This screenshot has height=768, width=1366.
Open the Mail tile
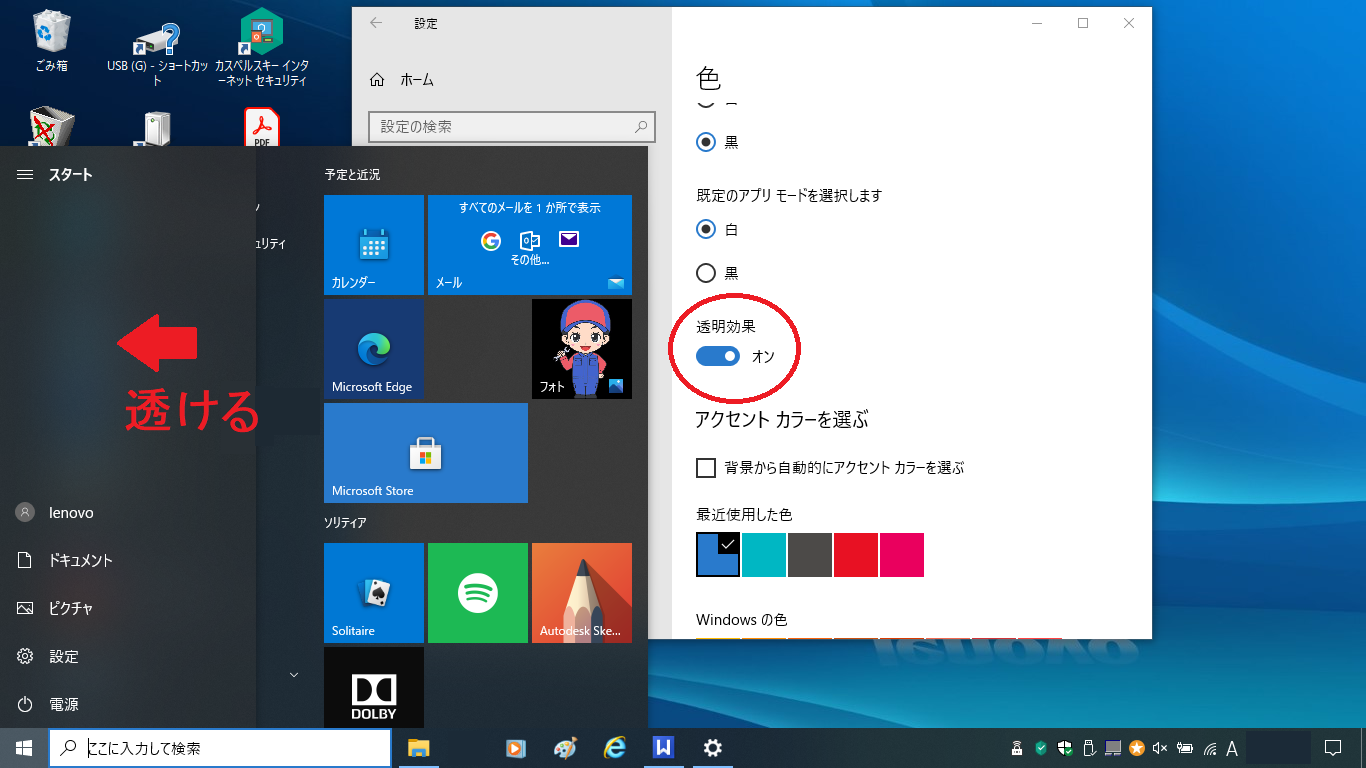[530, 245]
